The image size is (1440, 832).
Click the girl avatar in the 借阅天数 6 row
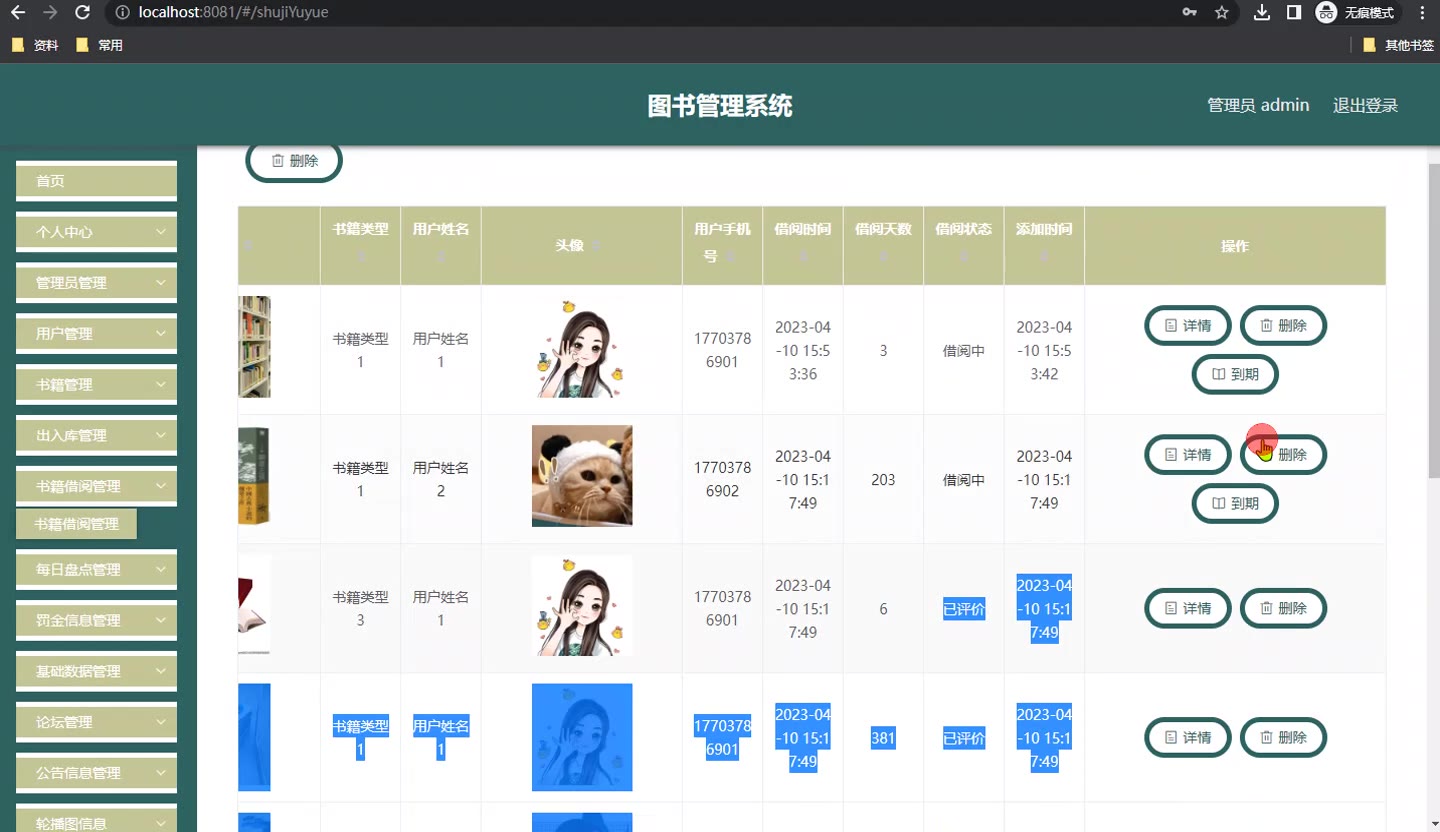(x=582, y=605)
